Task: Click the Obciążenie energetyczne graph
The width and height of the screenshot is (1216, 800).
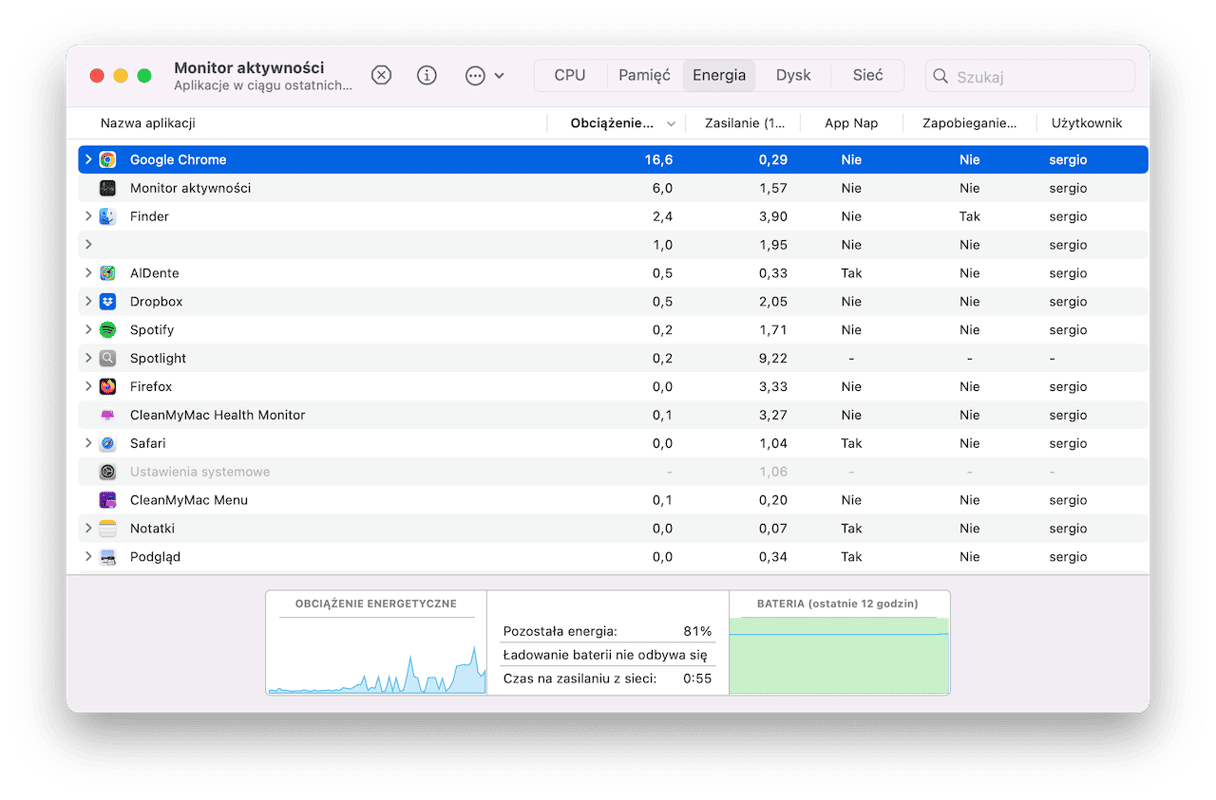Action: pyautogui.click(x=376, y=642)
